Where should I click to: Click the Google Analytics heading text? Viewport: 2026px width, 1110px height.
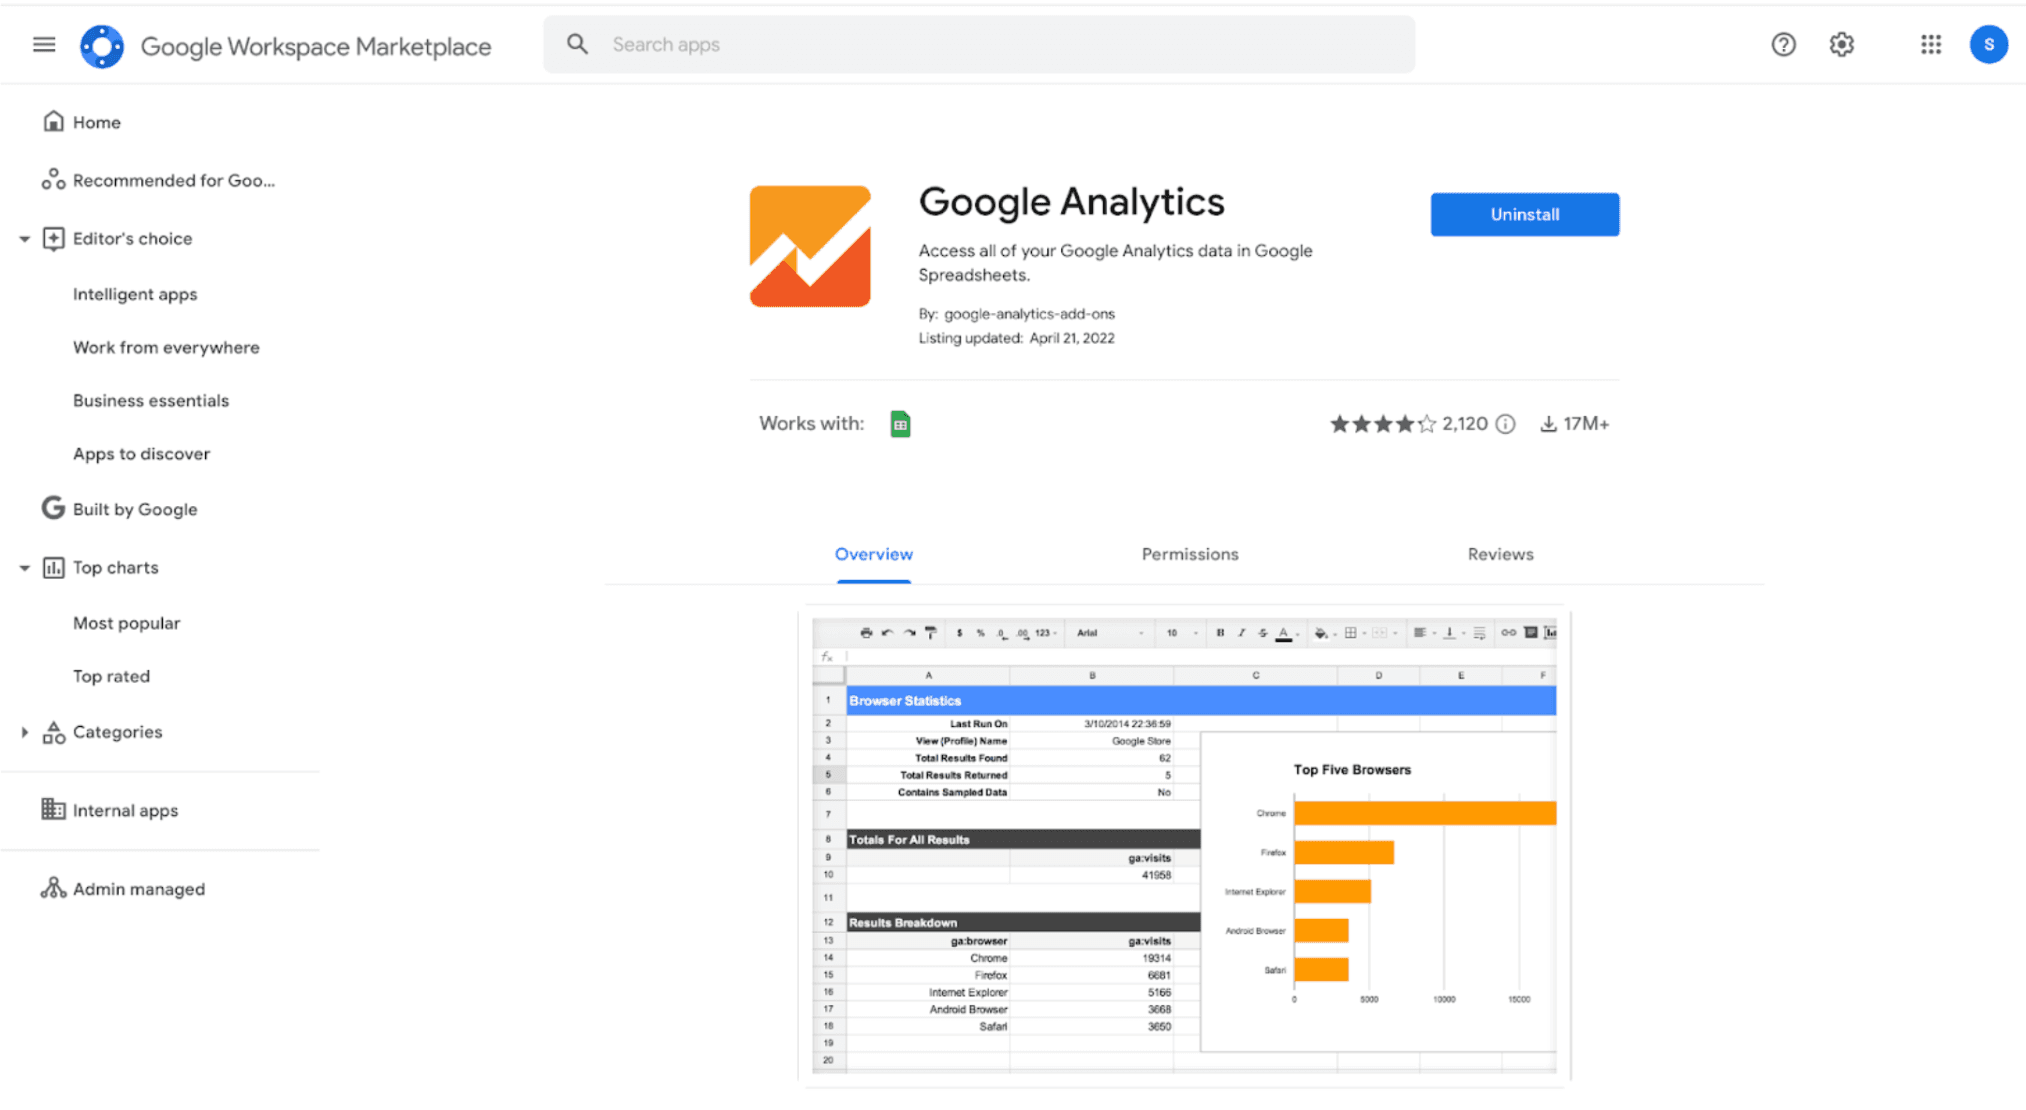tap(1071, 202)
